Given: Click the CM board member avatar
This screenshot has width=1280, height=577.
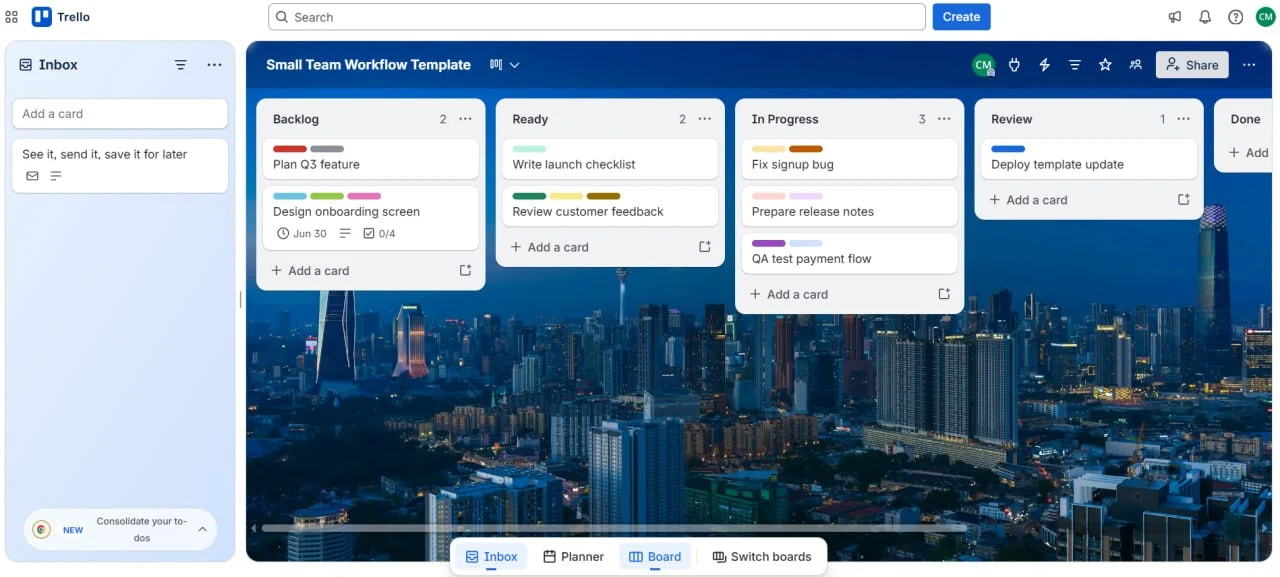Looking at the screenshot, I should [x=984, y=65].
